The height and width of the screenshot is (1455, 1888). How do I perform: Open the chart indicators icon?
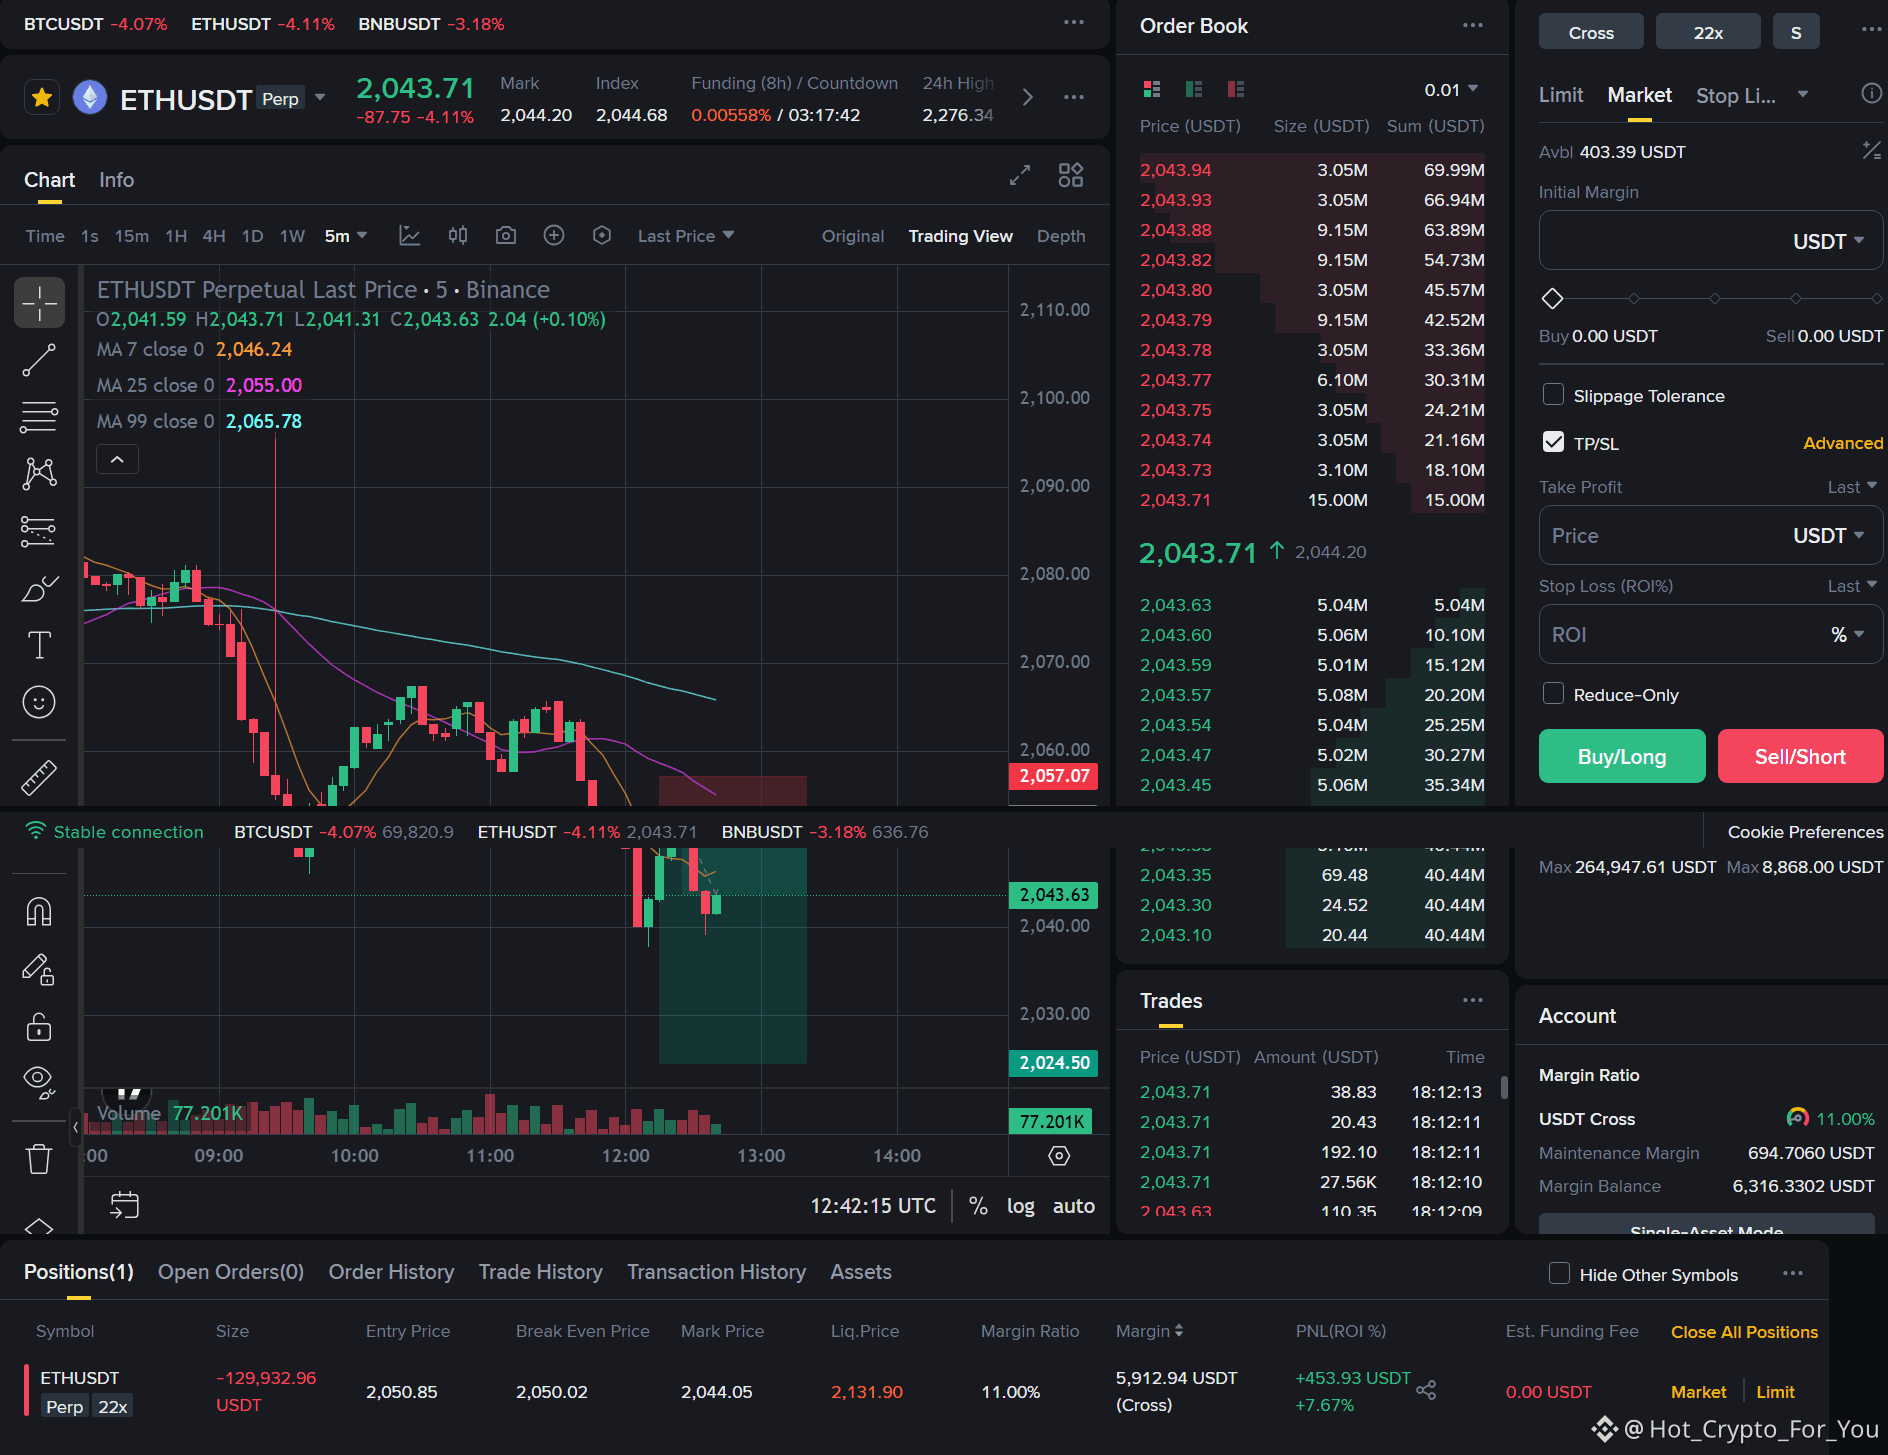point(410,235)
